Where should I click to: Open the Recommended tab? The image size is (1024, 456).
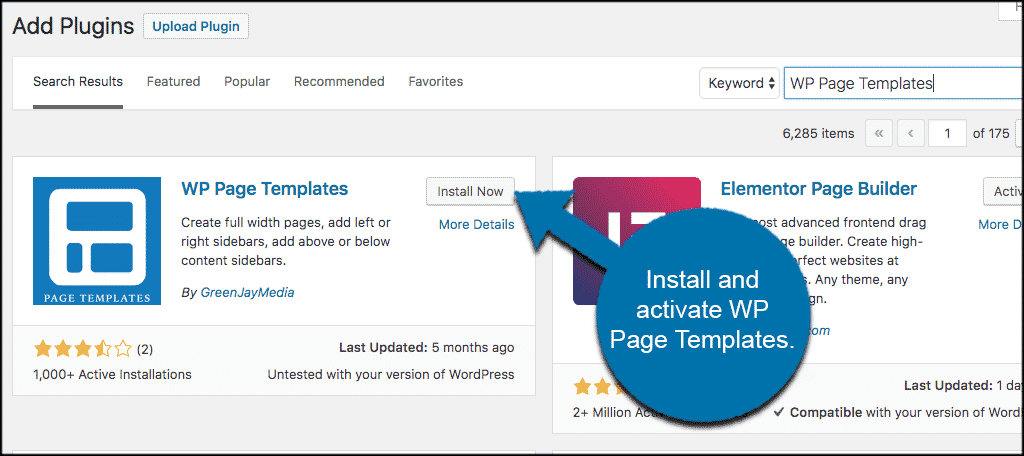[339, 82]
